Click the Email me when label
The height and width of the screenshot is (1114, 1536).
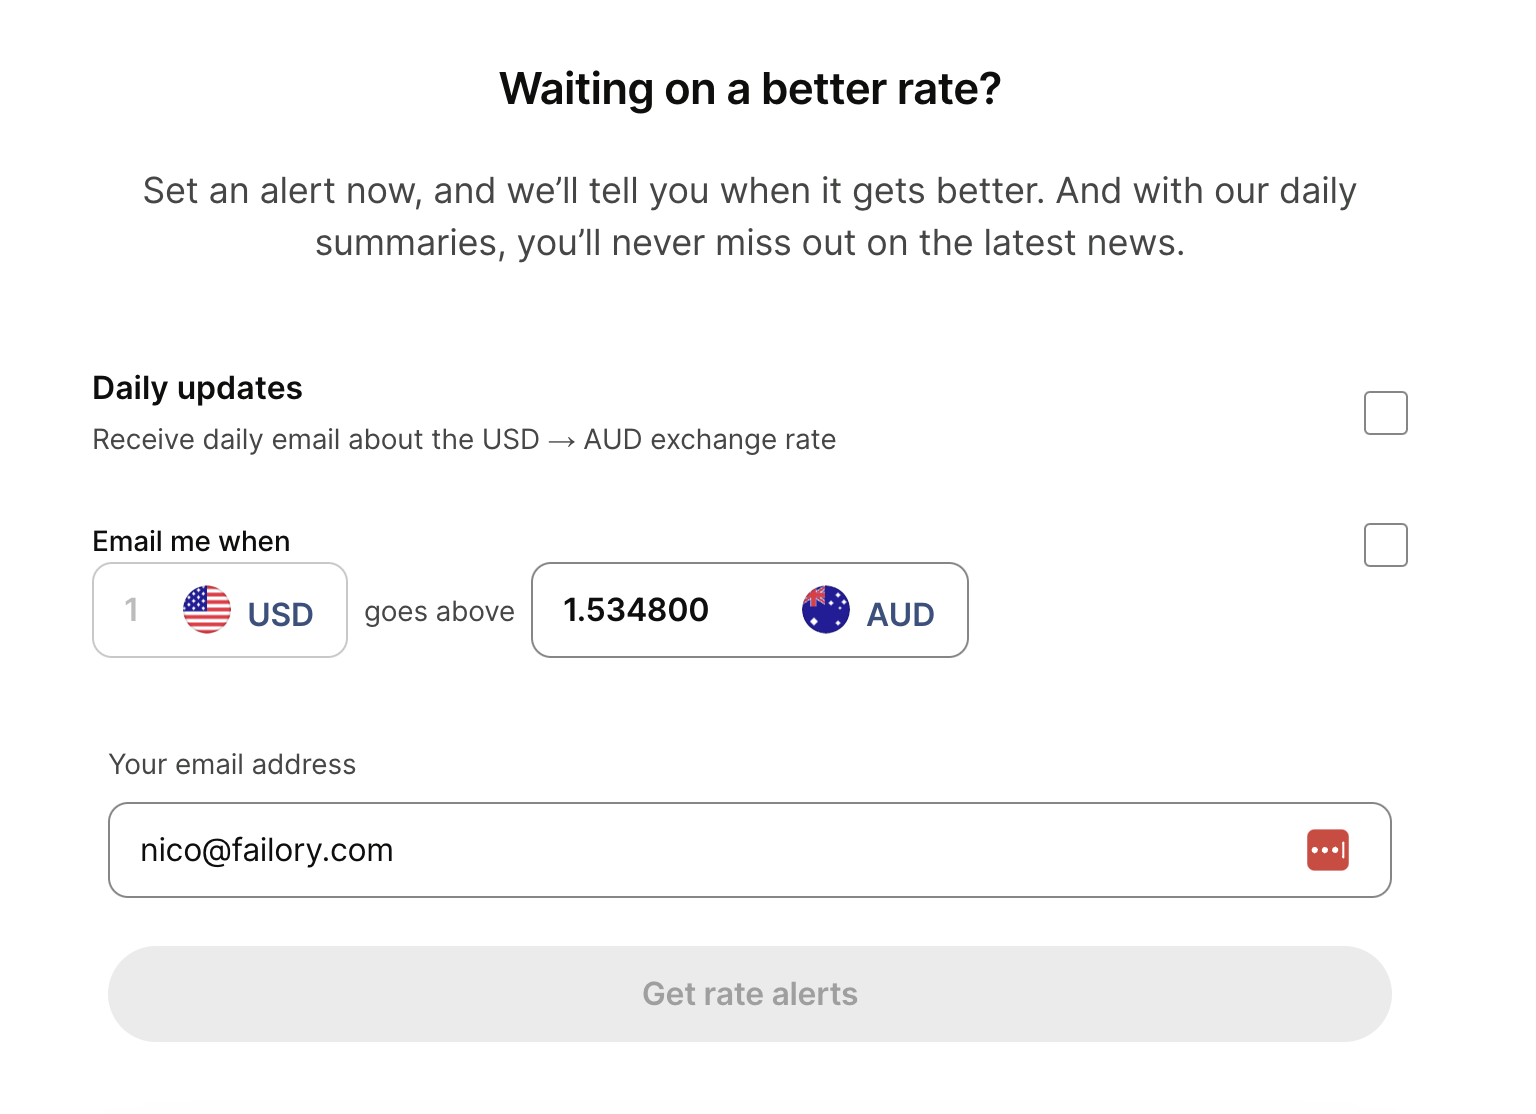[191, 541]
